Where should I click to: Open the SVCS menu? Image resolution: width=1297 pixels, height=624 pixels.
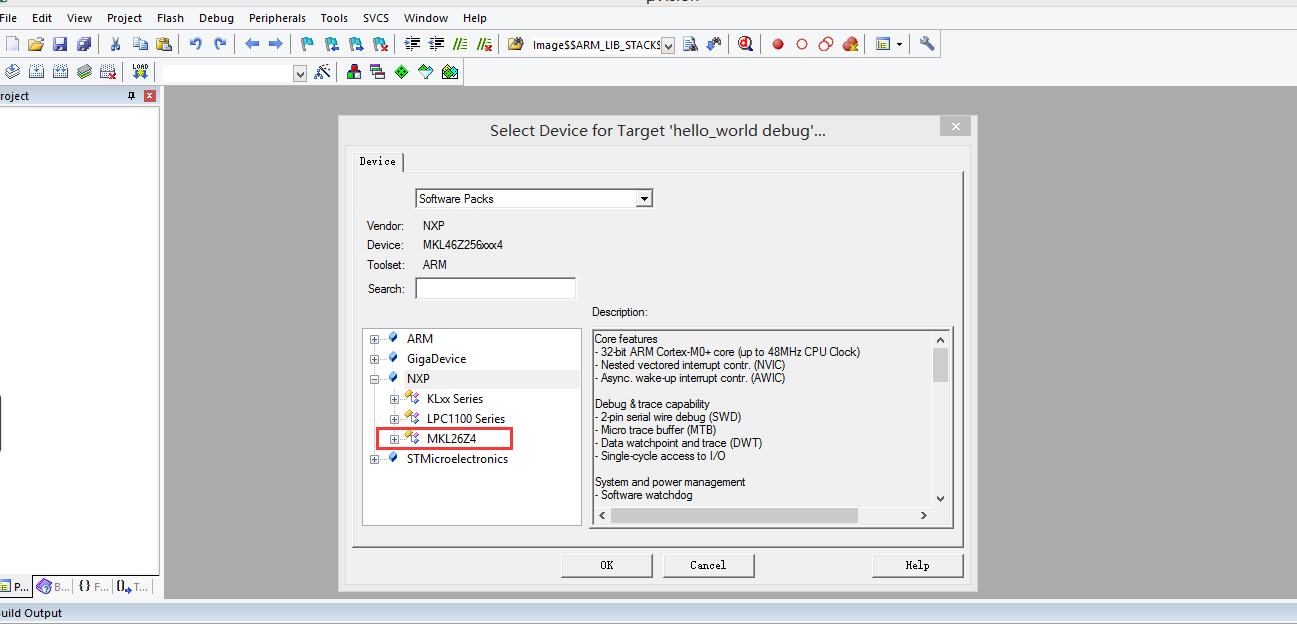(x=376, y=18)
